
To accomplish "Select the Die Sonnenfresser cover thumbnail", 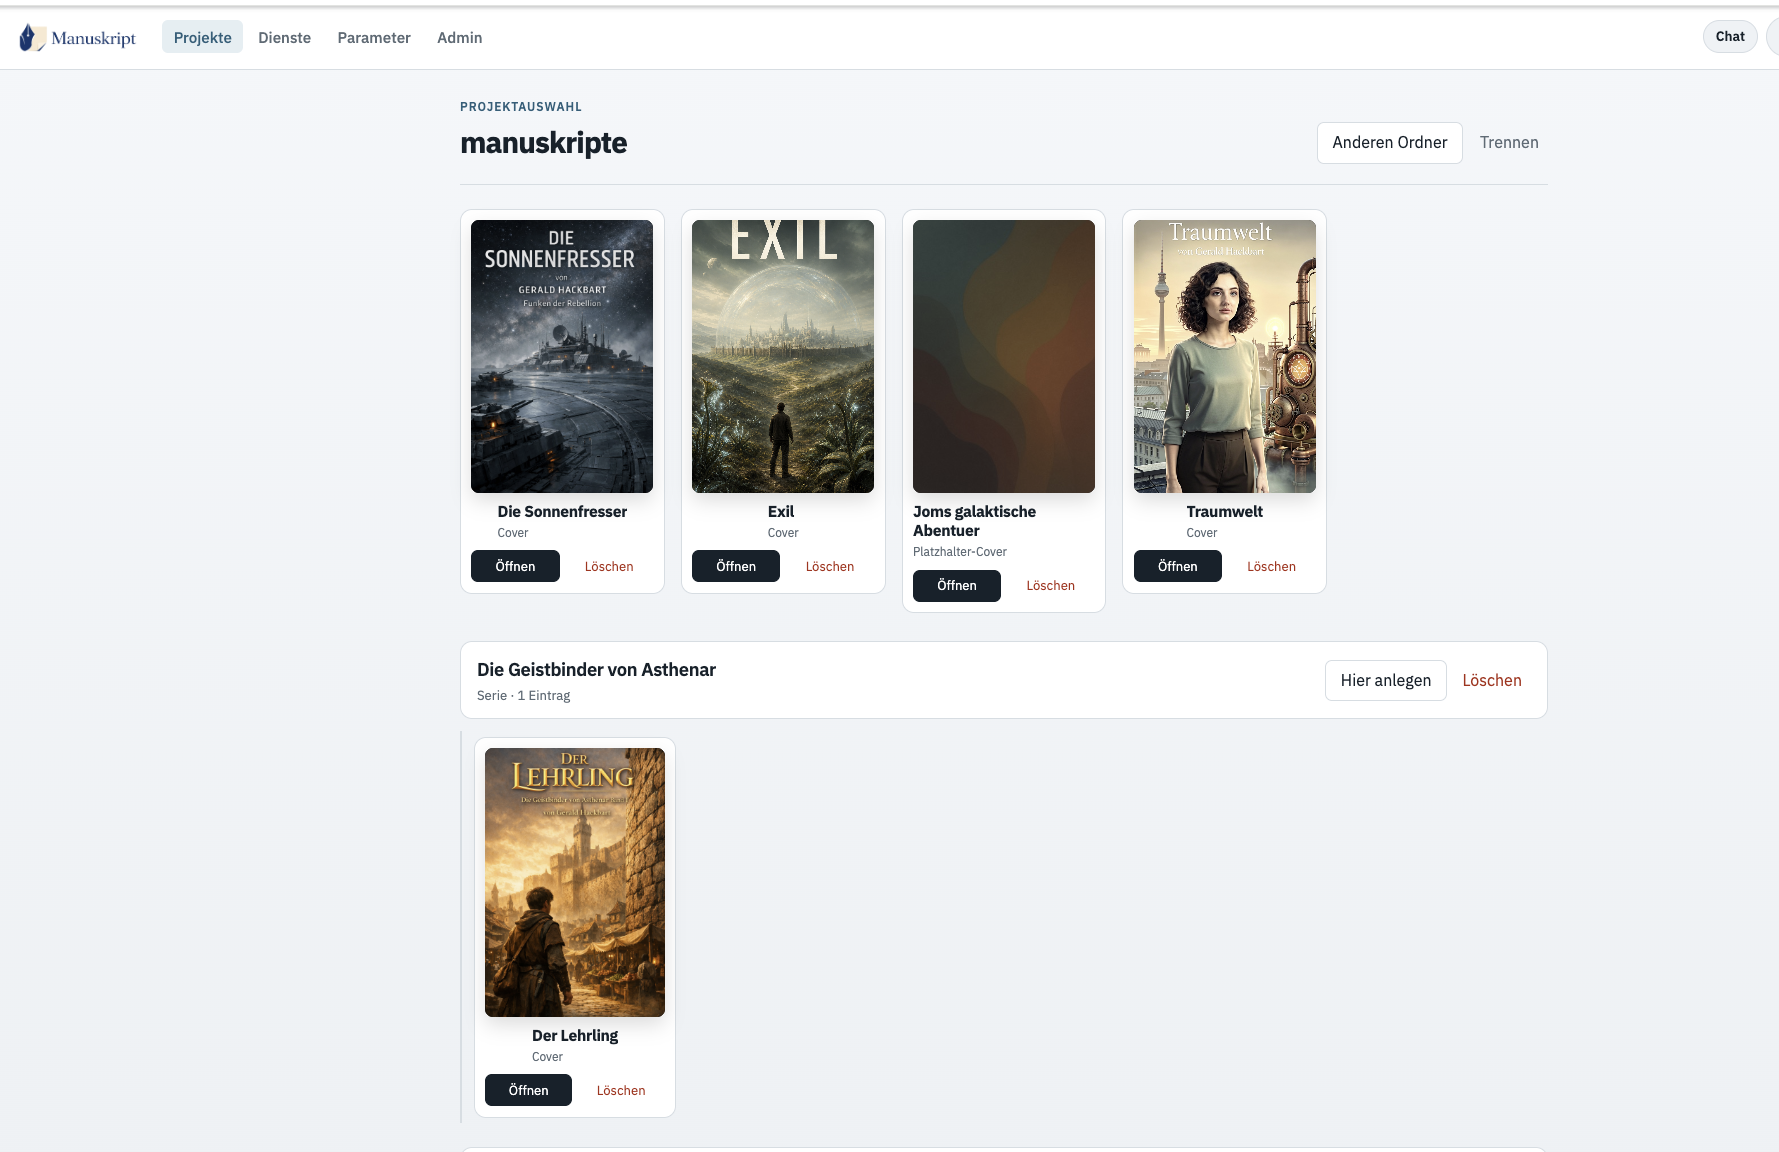I will [x=562, y=356].
